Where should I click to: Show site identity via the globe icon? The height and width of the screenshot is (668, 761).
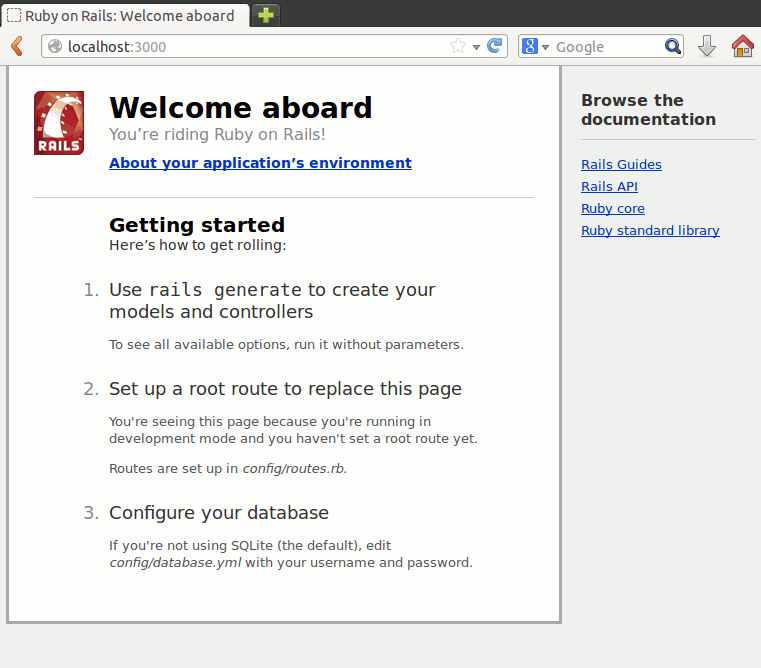(x=54, y=46)
